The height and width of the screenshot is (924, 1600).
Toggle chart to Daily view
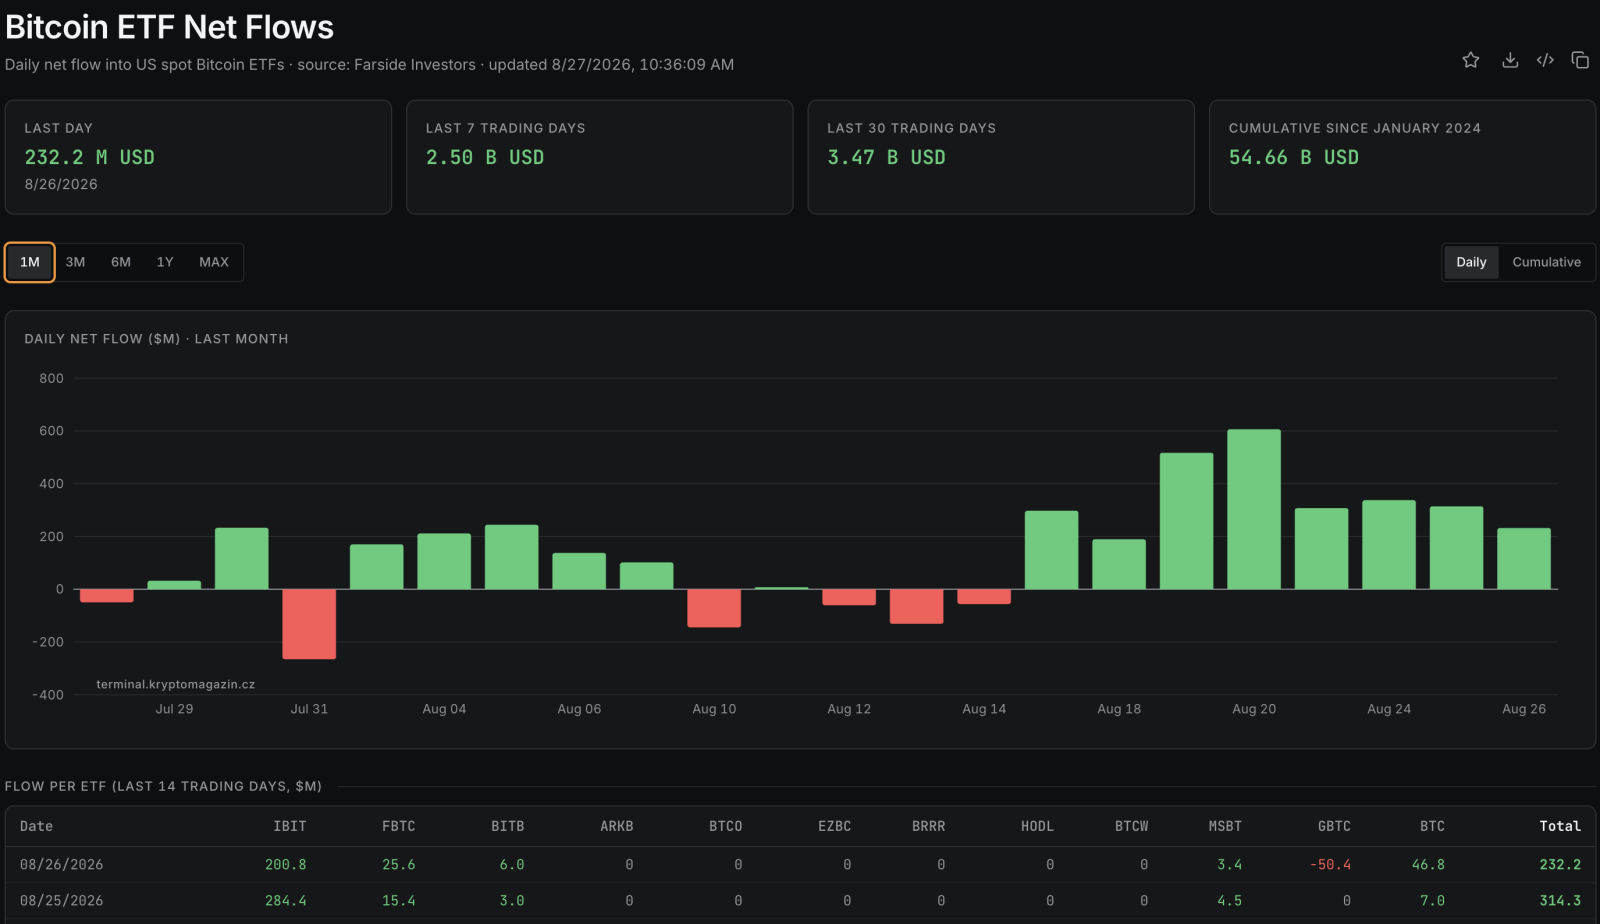coord(1471,262)
